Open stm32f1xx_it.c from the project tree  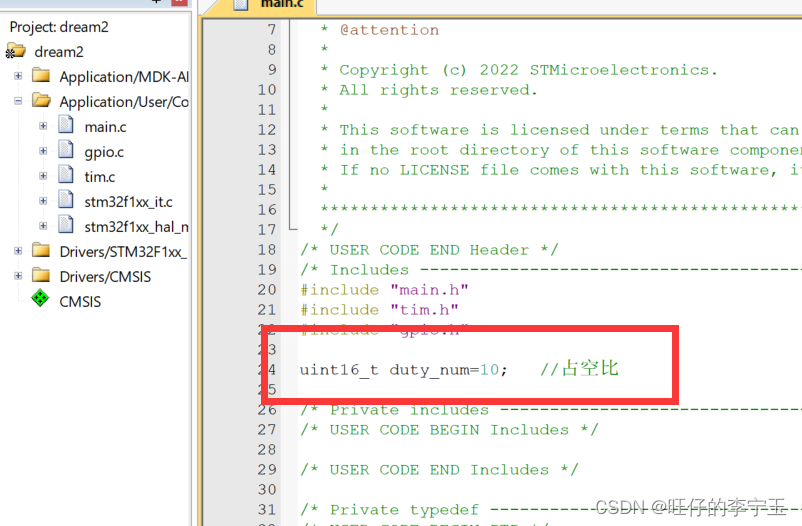point(128,202)
